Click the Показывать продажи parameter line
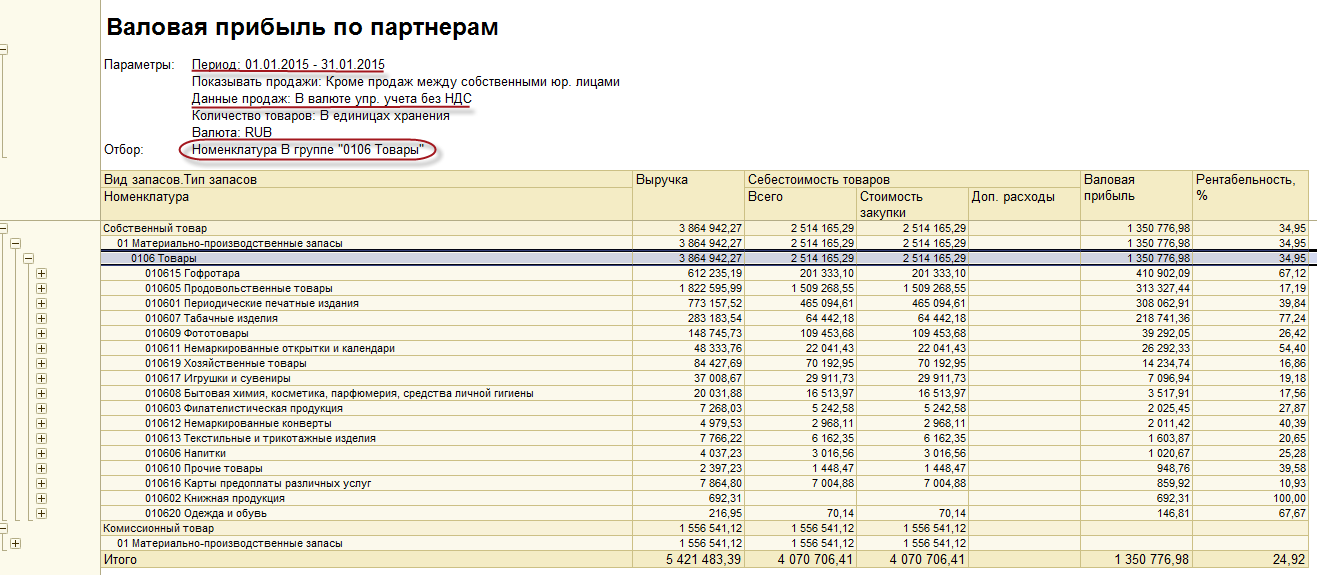 [x=405, y=82]
